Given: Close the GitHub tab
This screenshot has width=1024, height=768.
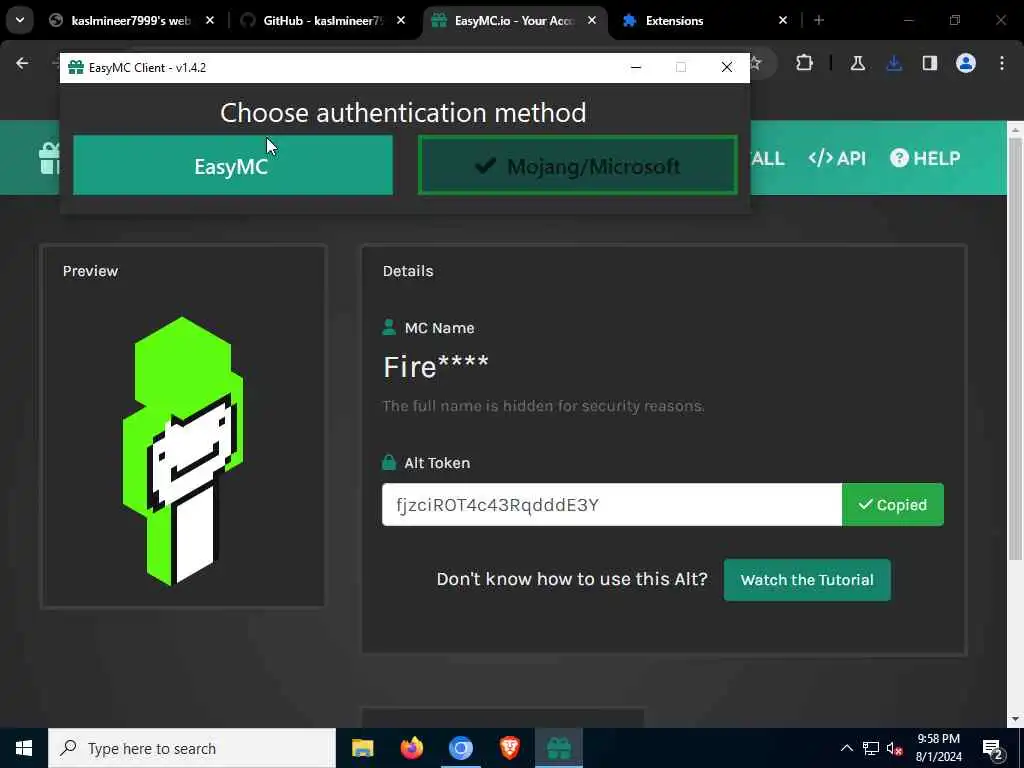Looking at the screenshot, I should (x=401, y=21).
